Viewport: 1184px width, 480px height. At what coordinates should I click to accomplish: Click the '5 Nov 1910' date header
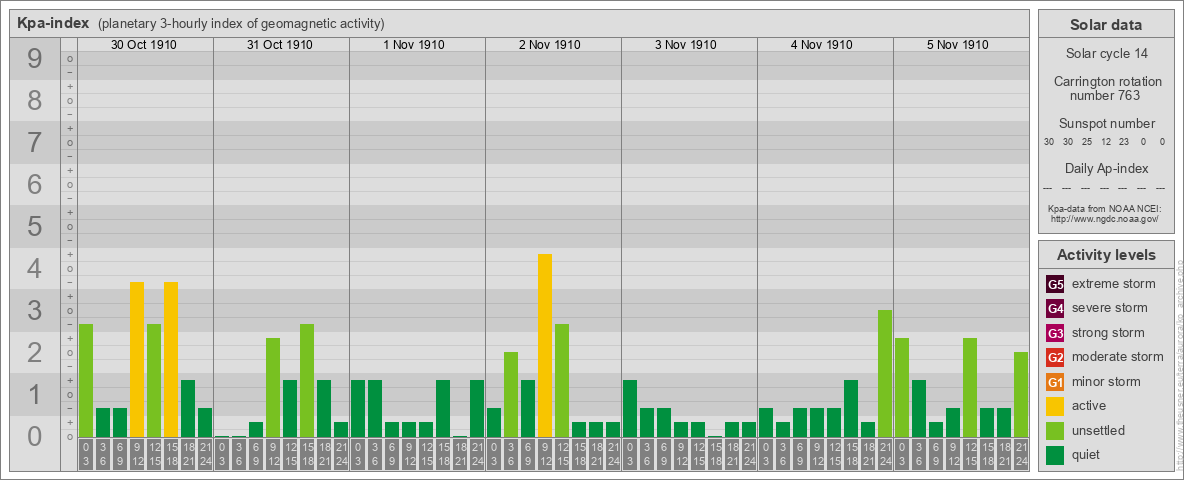click(957, 45)
